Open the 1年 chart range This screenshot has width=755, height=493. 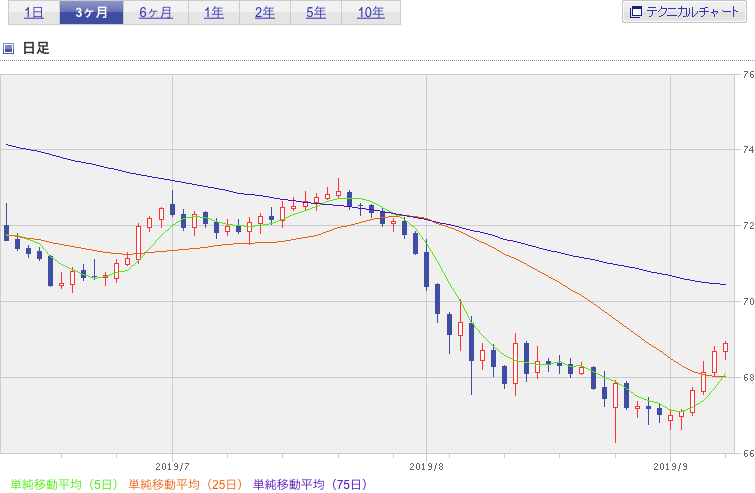pos(214,13)
